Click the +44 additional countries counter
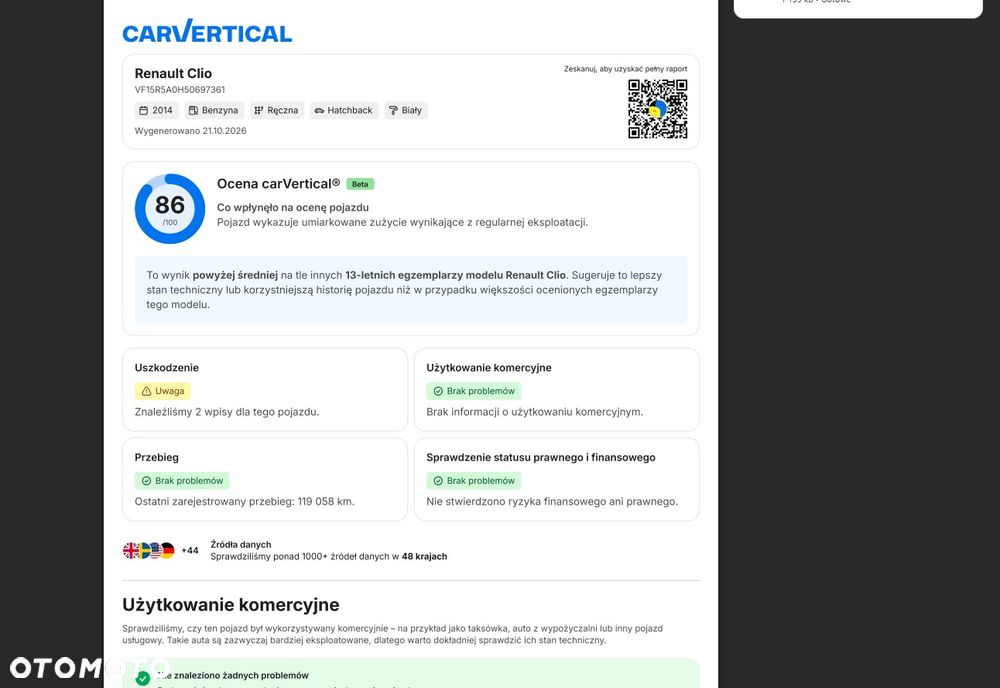Screen dimensions: 1000x688 pyautogui.click(x=190, y=550)
